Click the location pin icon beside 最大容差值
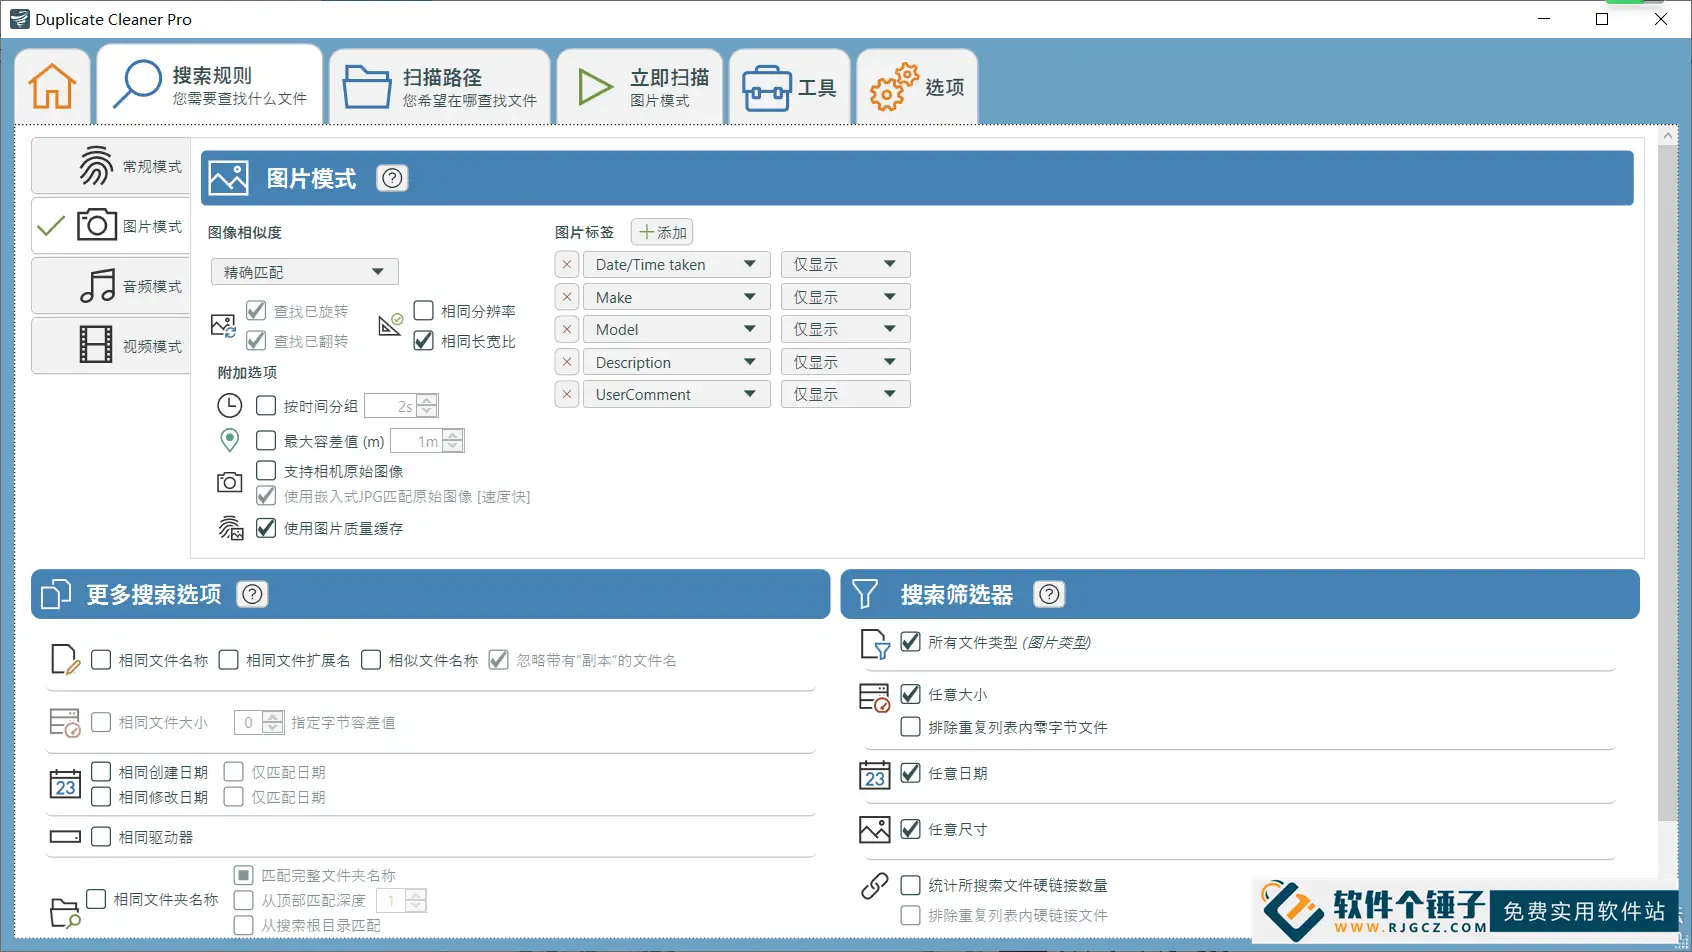Viewport: 1692px width, 952px height. (230, 440)
